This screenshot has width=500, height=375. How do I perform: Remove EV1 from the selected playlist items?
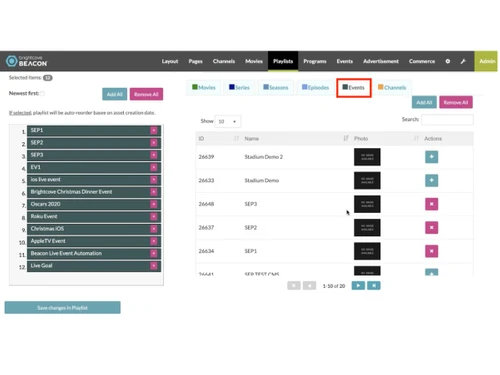[x=154, y=167]
